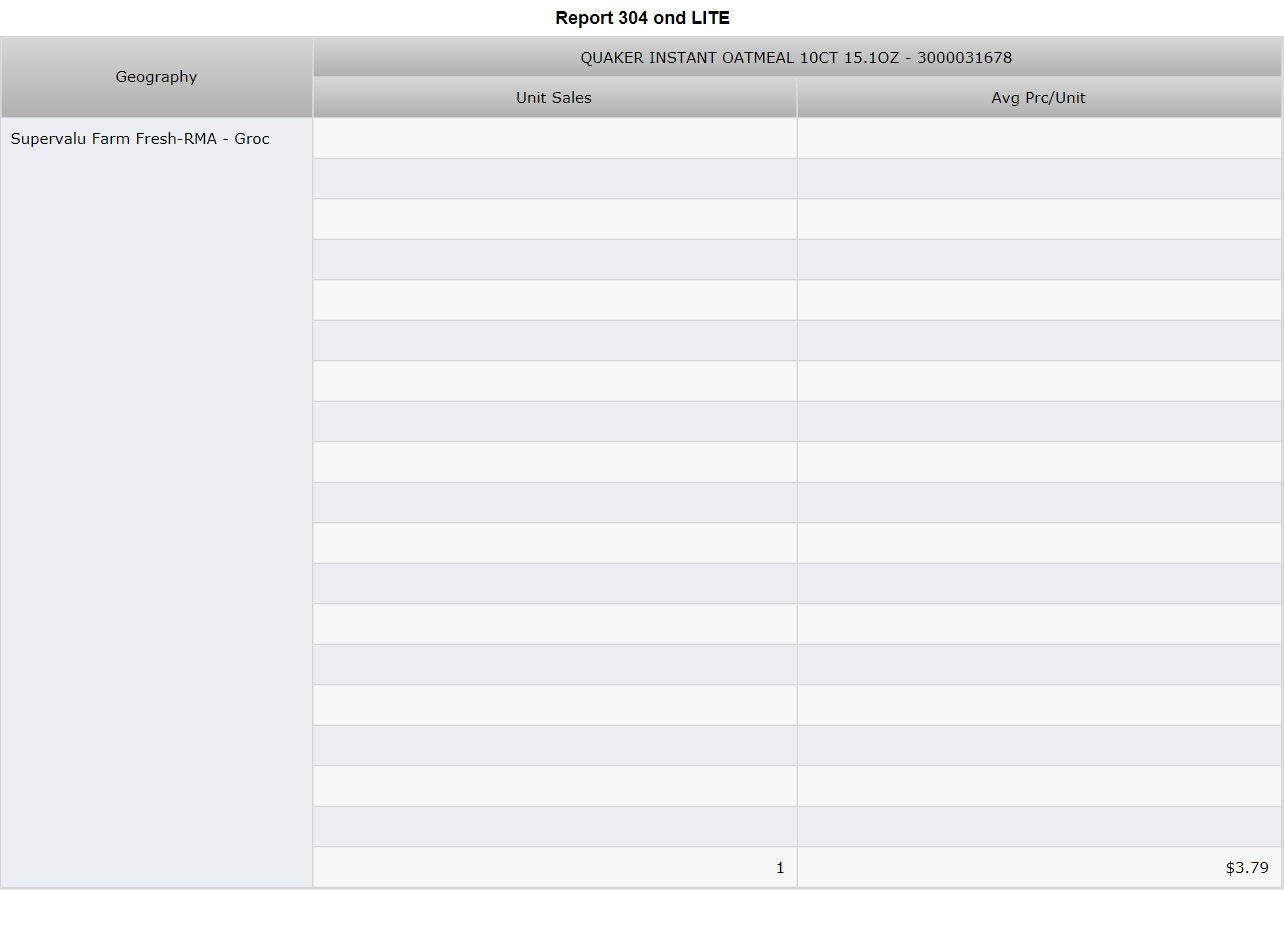The width and height of the screenshot is (1284, 946).
Task: Click the Report 304 ond LITE title
Action: coord(643,18)
